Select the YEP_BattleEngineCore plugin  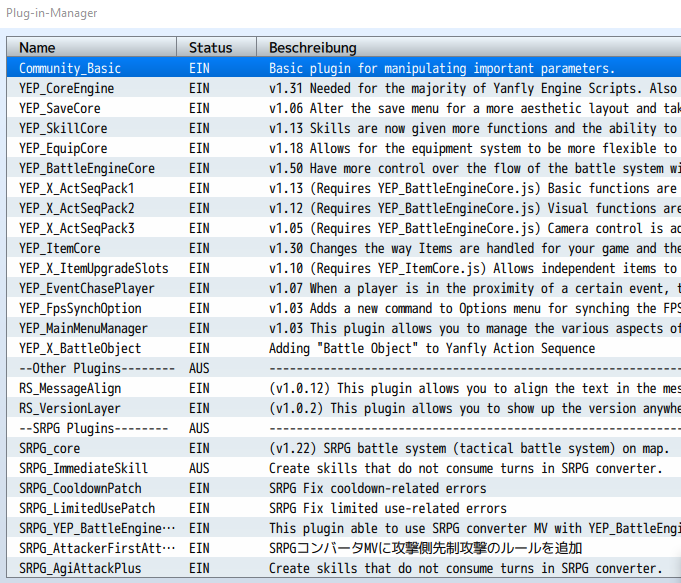pyautogui.click(x=344, y=168)
